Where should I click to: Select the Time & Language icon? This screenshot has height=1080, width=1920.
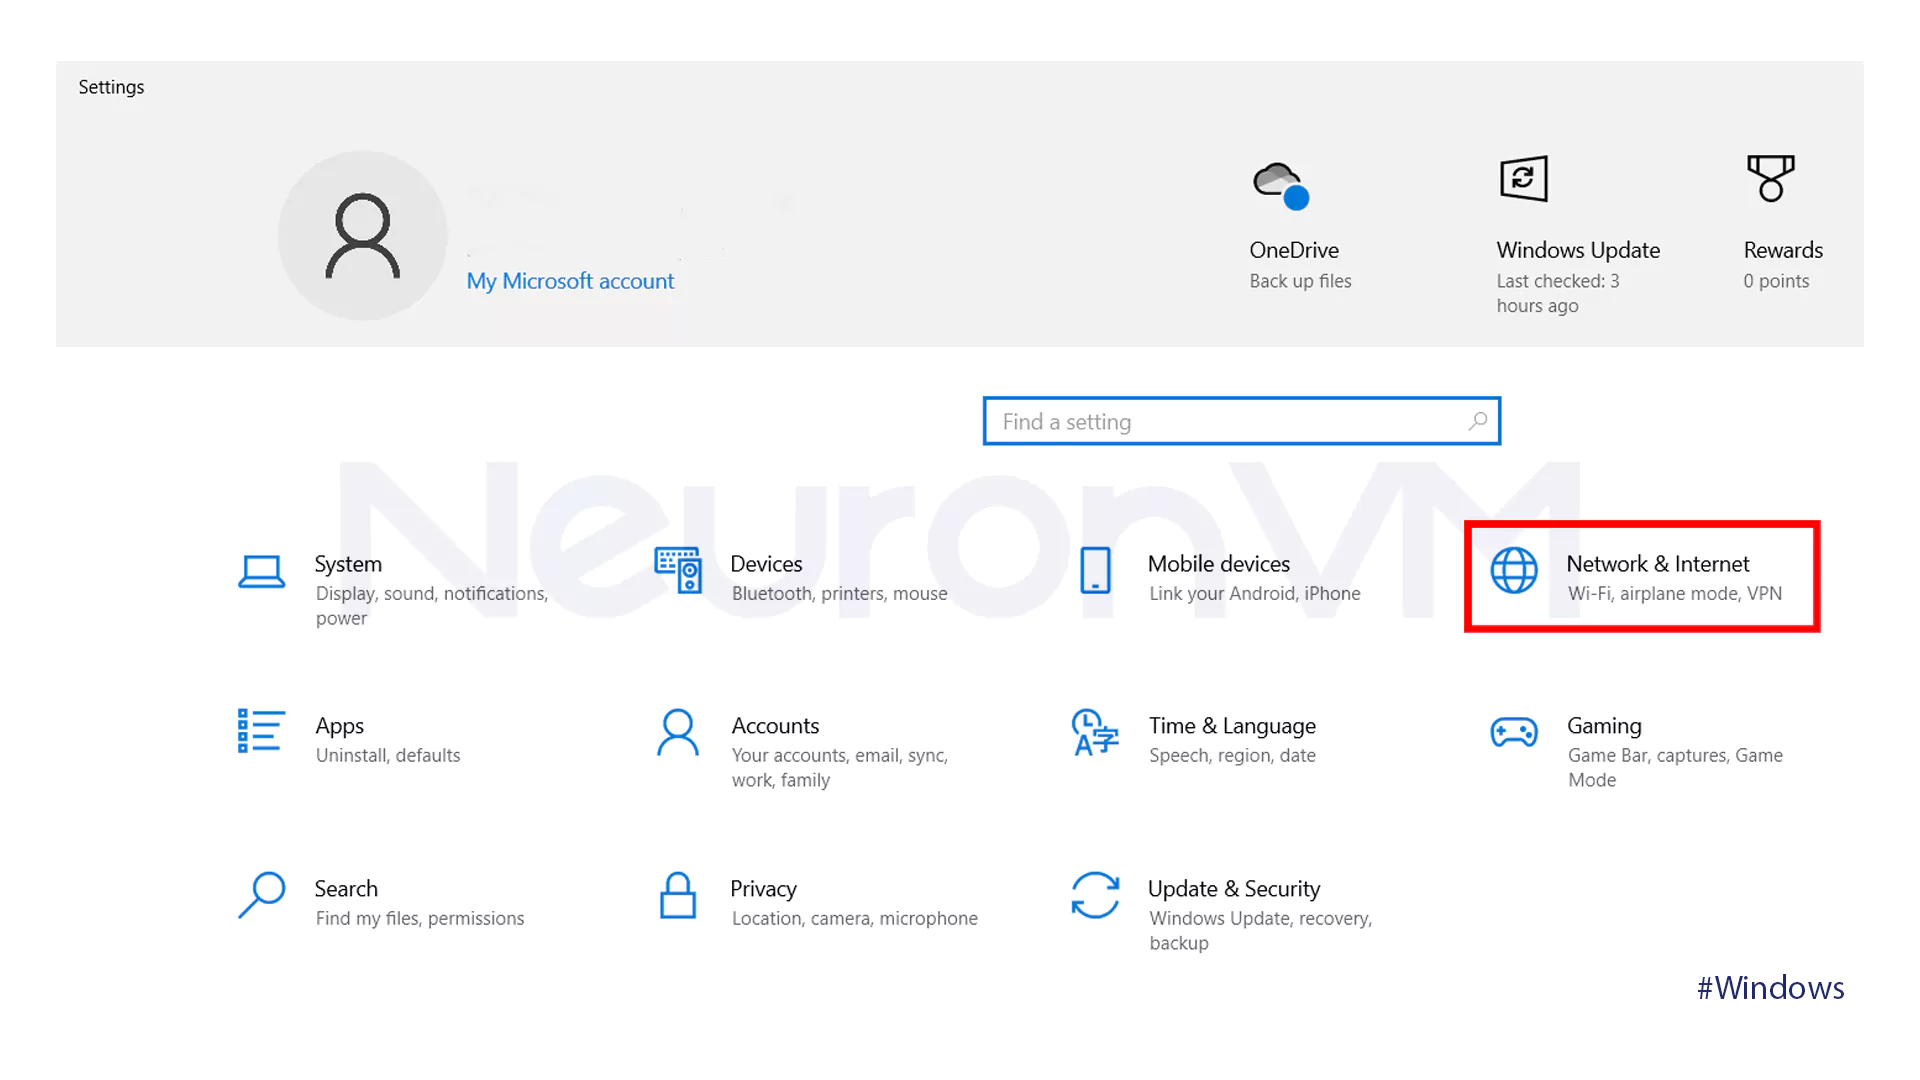1095,733
